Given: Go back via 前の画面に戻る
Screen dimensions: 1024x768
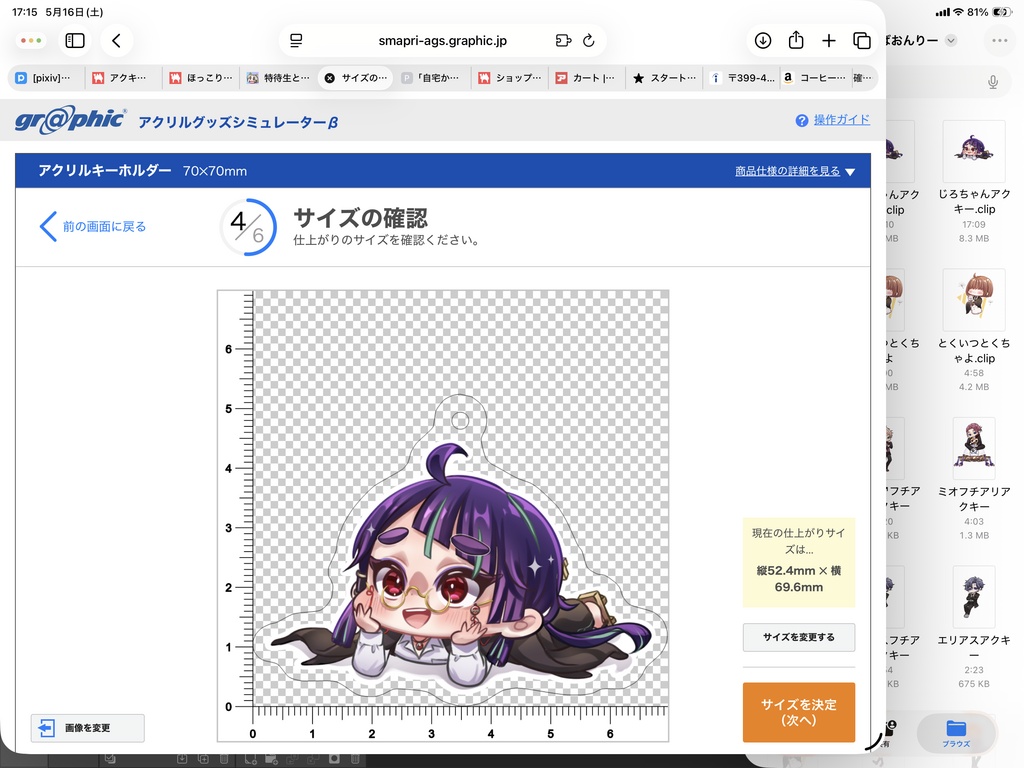Looking at the screenshot, I should 93,227.
